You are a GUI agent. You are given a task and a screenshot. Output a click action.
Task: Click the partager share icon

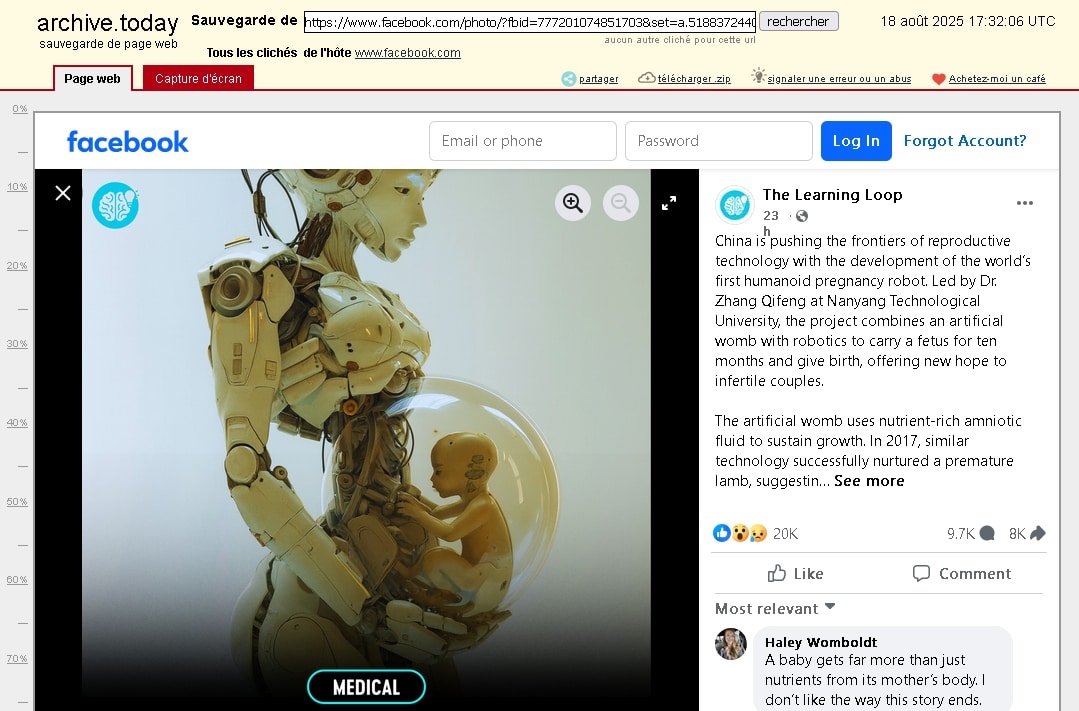[569, 77]
